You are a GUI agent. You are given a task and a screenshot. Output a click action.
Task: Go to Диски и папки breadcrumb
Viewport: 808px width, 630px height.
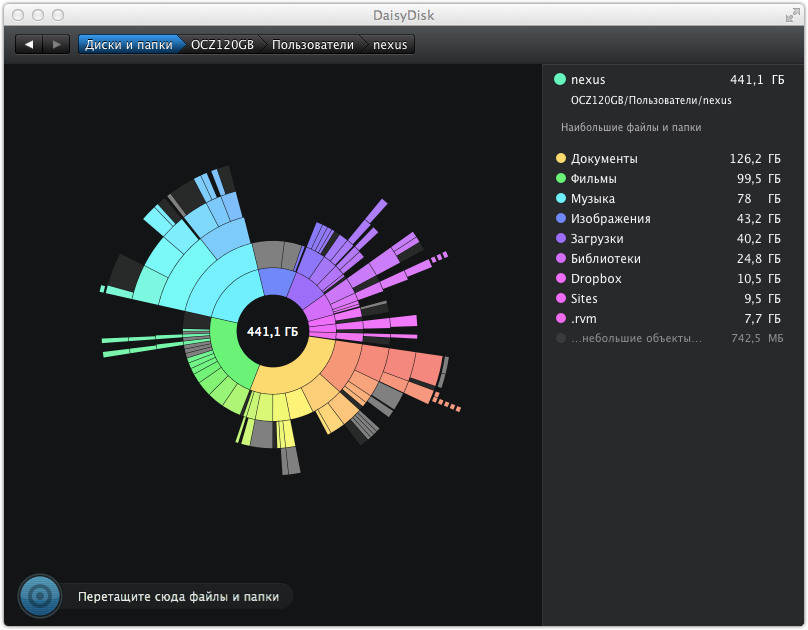(128, 45)
